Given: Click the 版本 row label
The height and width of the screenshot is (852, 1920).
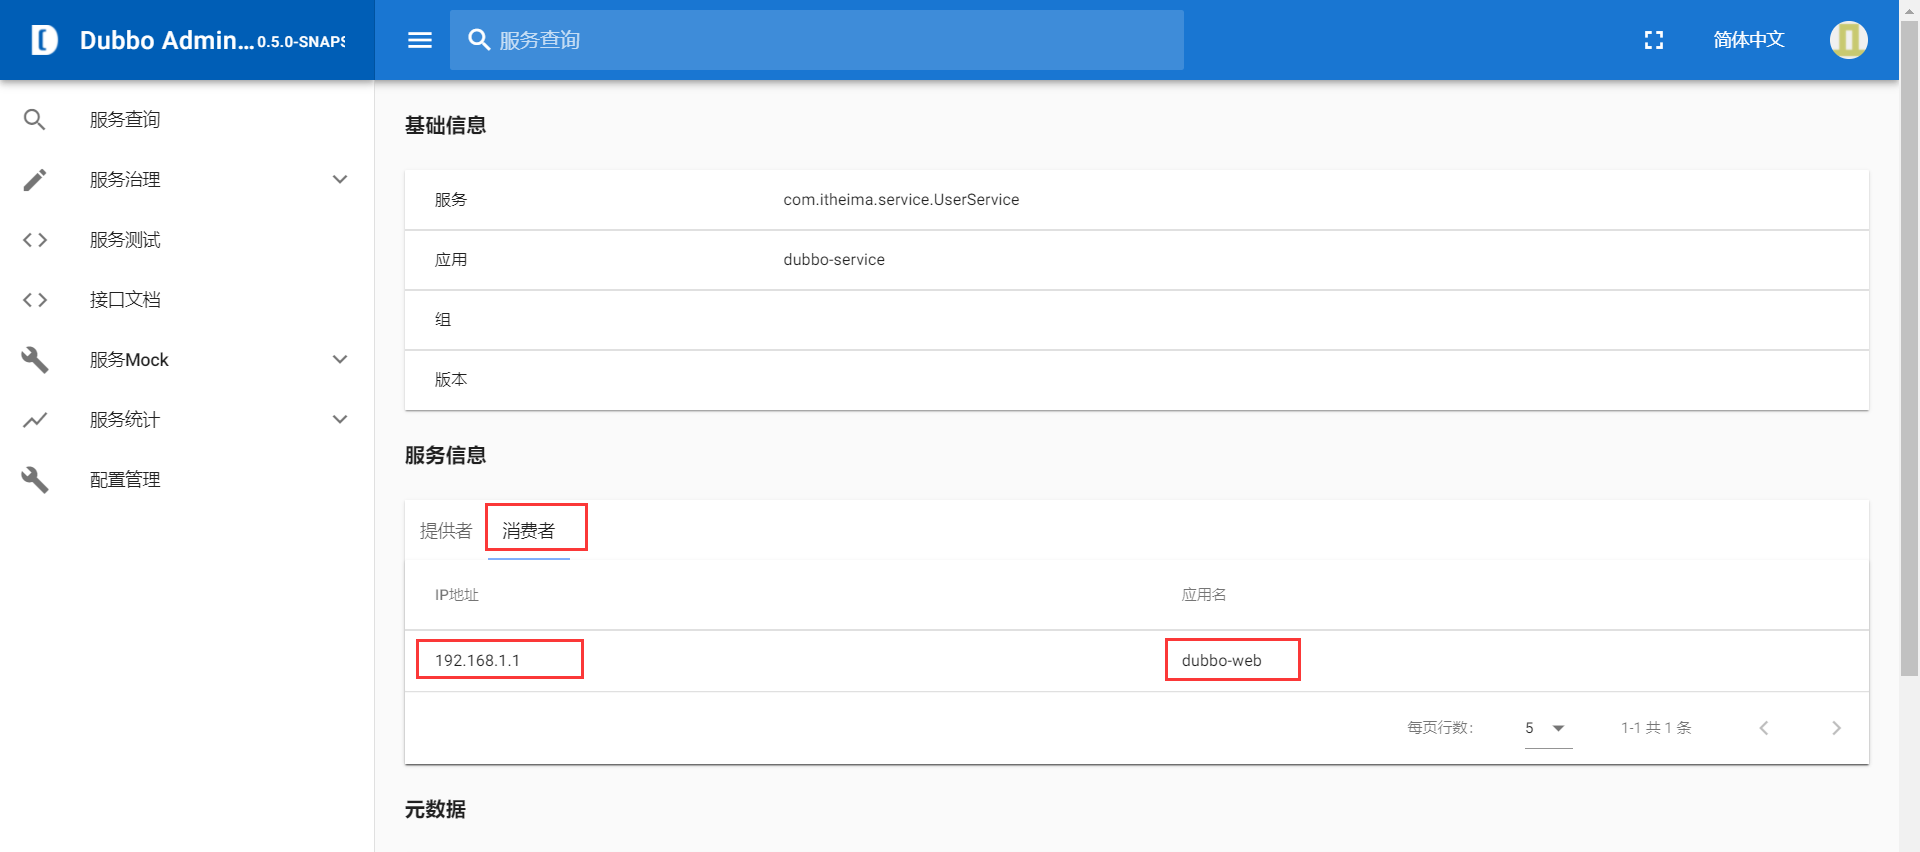Looking at the screenshot, I should coord(451,380).
